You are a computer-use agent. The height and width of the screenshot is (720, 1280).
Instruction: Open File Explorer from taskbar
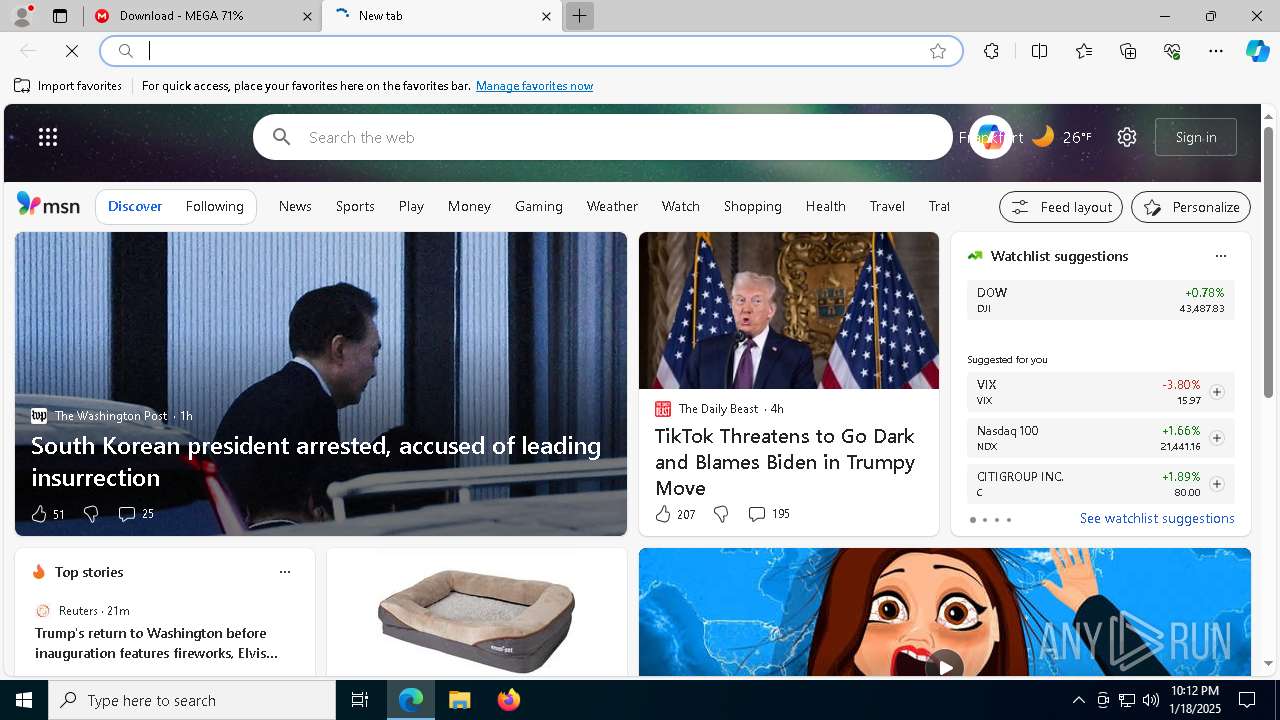(459, 700)
